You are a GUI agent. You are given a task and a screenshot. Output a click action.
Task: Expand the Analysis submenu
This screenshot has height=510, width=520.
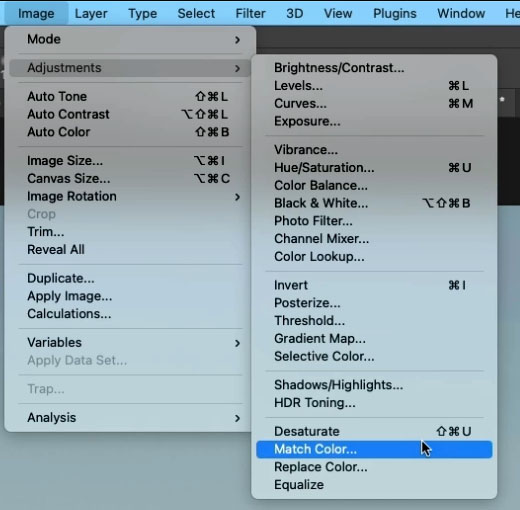(130, 418)
